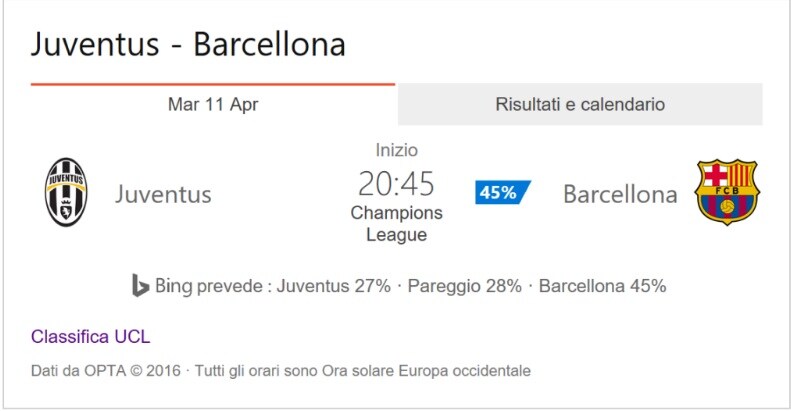Image resolution: width=791 pixels, height=411 pixels.
Task: Click the Juventus - Barcellona heading
Action: point(188,44)
